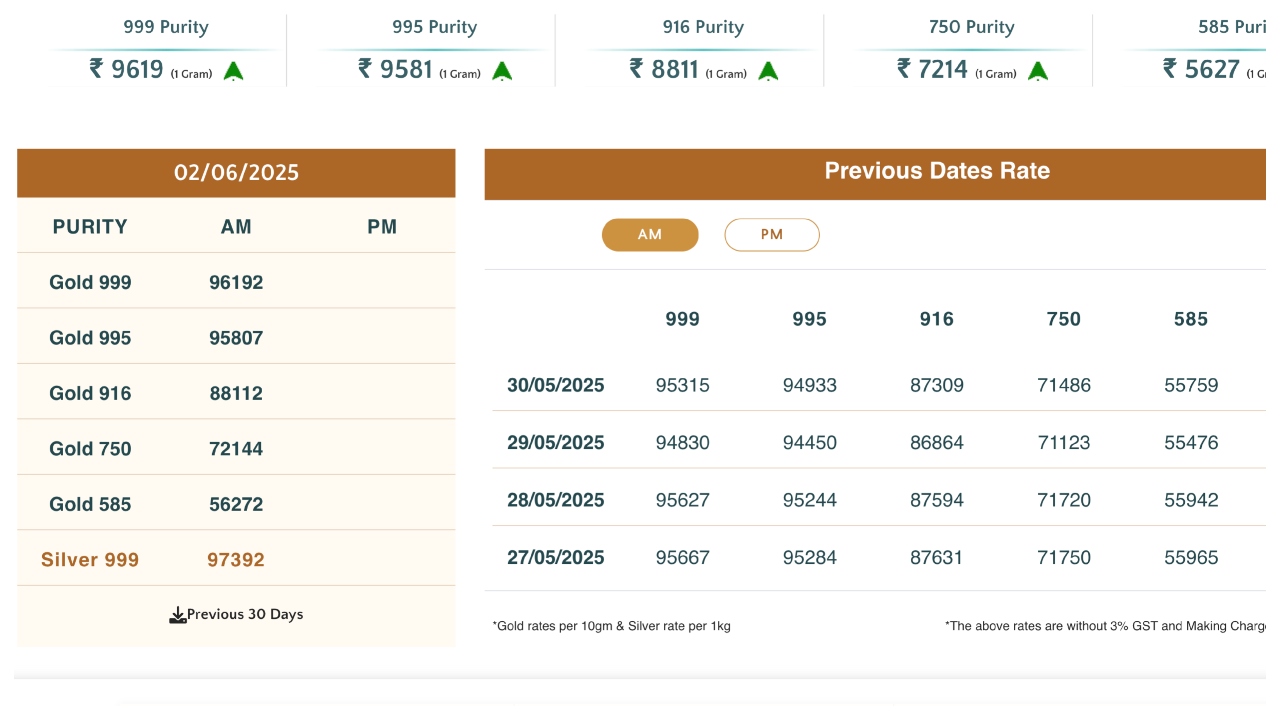Screen dimensions: 1280x720
Task: Click the Previous Dates Rate header
Action: pos(936,171)
